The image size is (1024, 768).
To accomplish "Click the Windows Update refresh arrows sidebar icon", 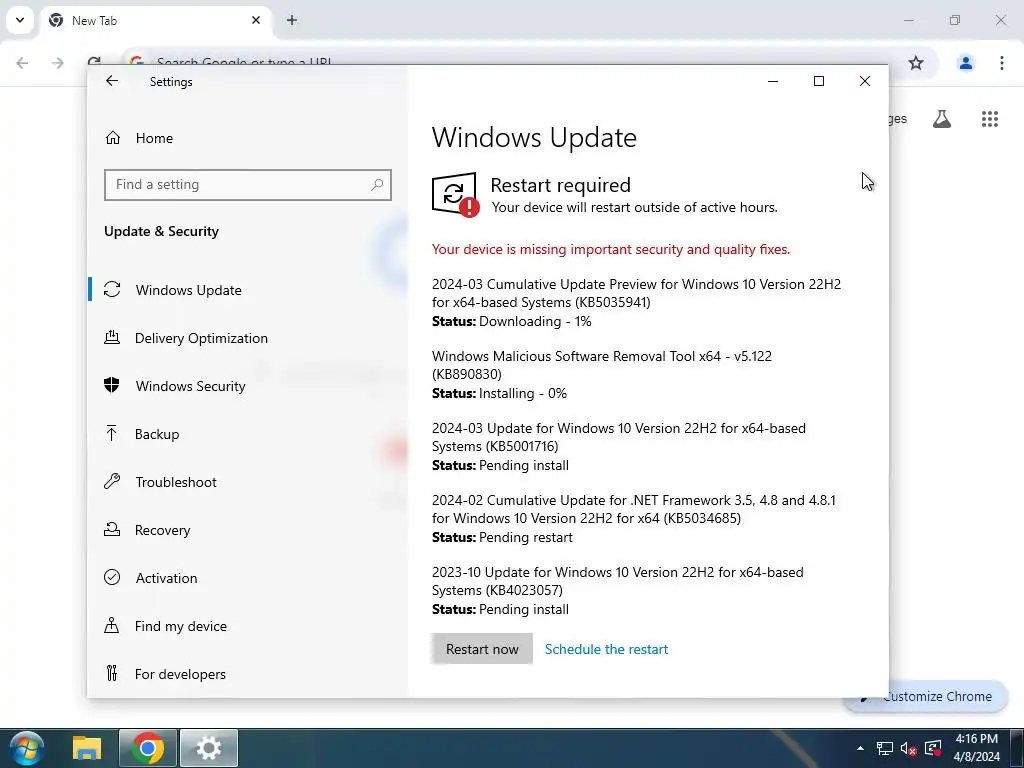I will tap(112, 289).
